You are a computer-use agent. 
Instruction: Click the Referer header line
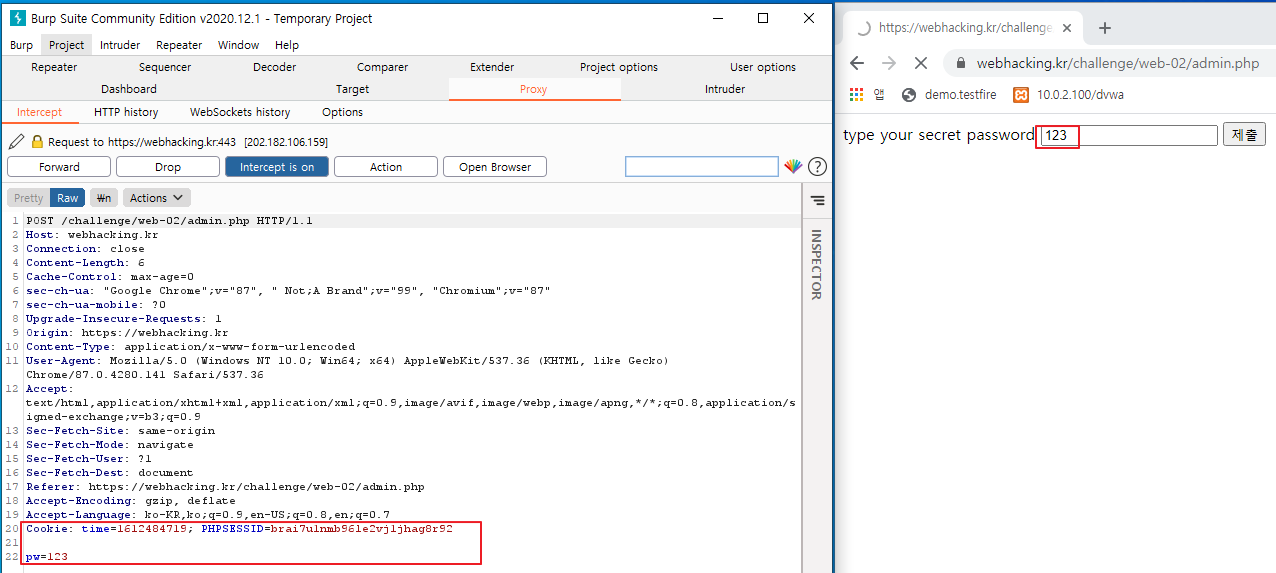point(225,487)
